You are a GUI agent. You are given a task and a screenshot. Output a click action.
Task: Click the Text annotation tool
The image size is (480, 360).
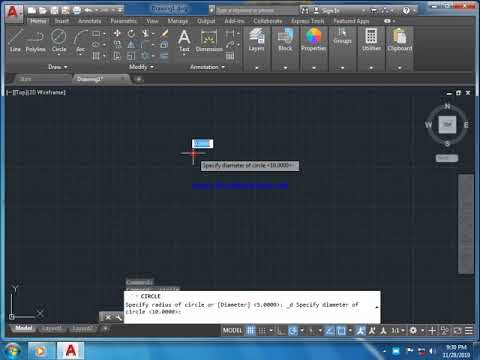[x=184, y=40]
